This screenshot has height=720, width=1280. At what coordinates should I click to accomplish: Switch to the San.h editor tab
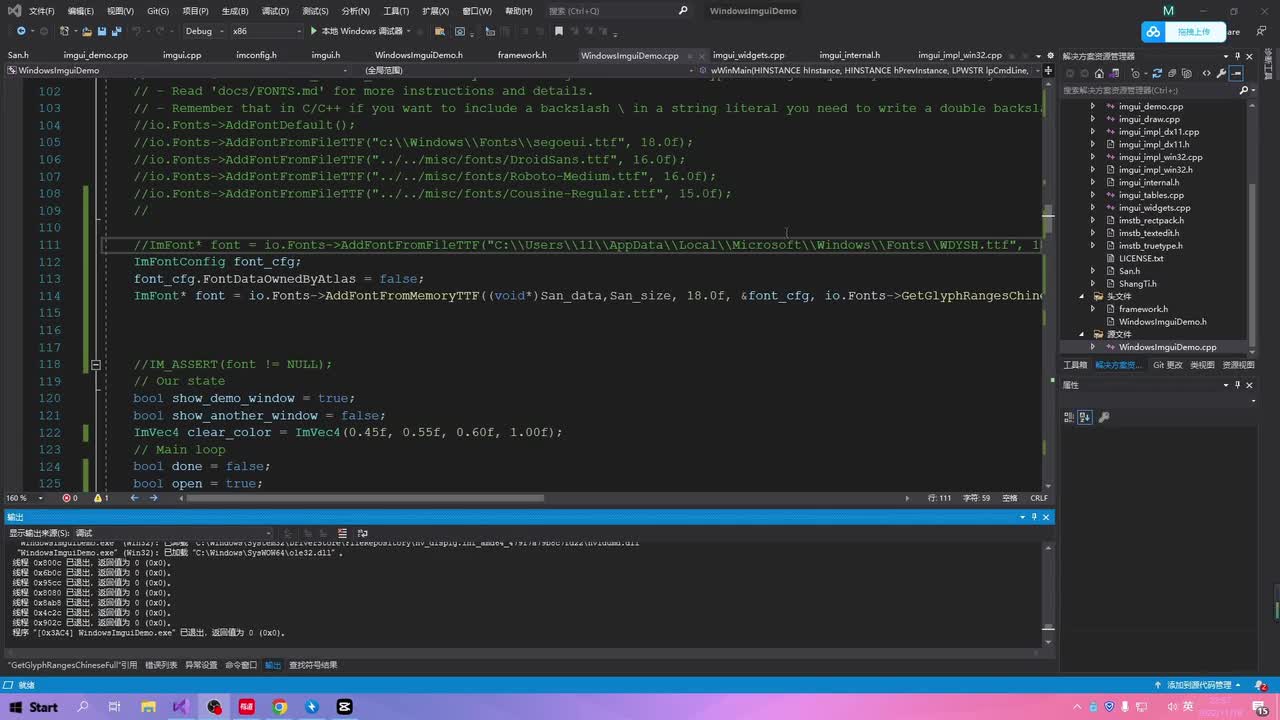(x=18, y=55)
